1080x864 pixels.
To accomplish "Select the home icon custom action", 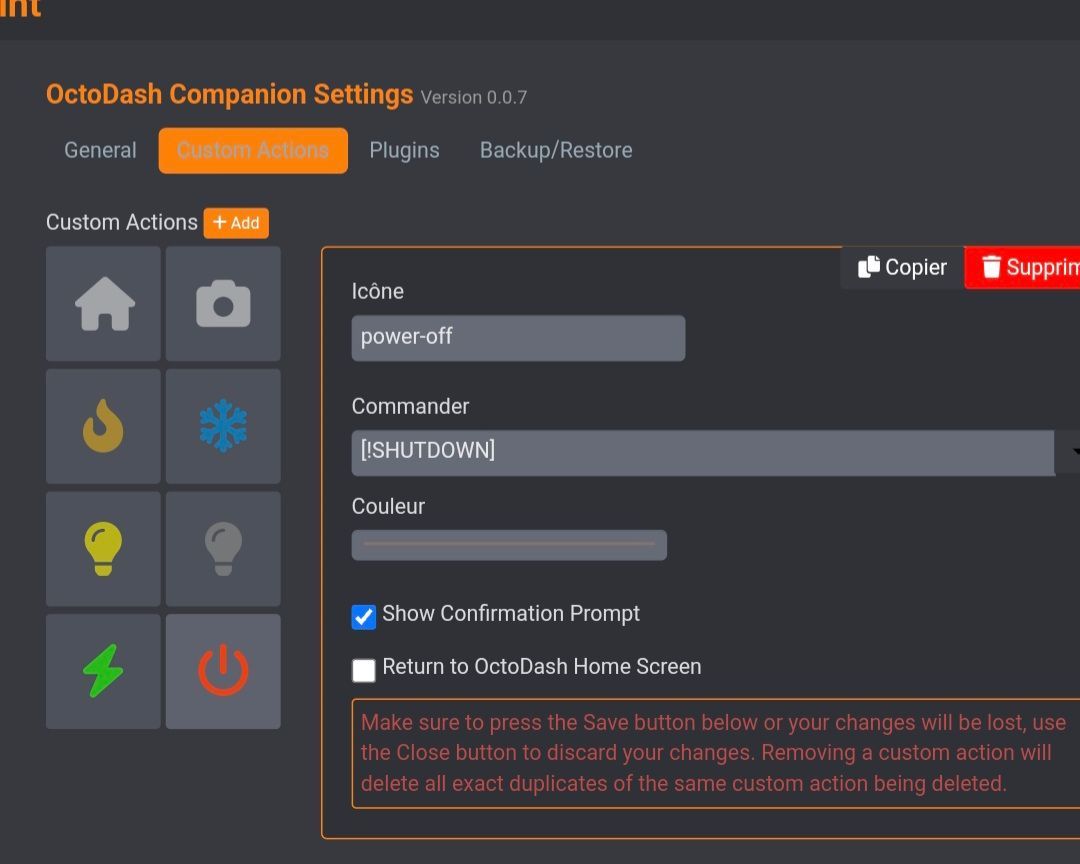I will pos(103,304).
